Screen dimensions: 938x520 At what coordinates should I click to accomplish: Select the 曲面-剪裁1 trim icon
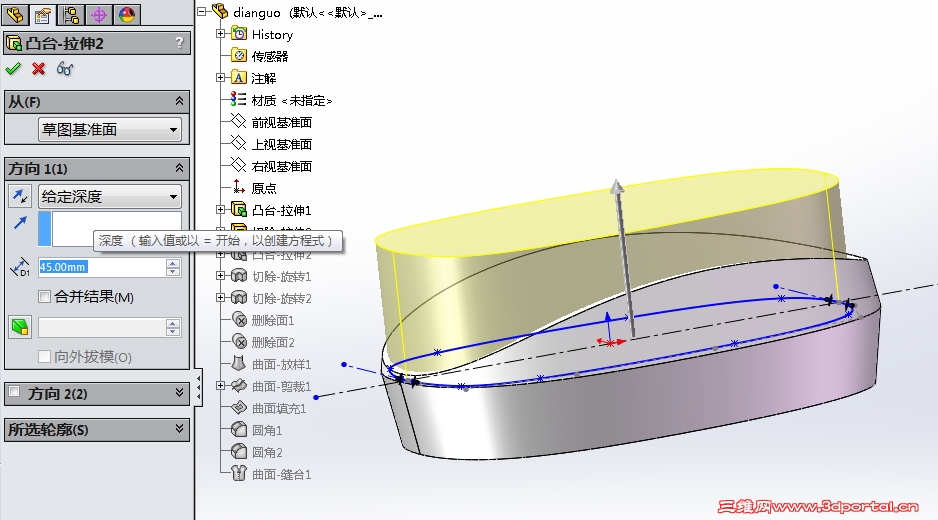239,386
